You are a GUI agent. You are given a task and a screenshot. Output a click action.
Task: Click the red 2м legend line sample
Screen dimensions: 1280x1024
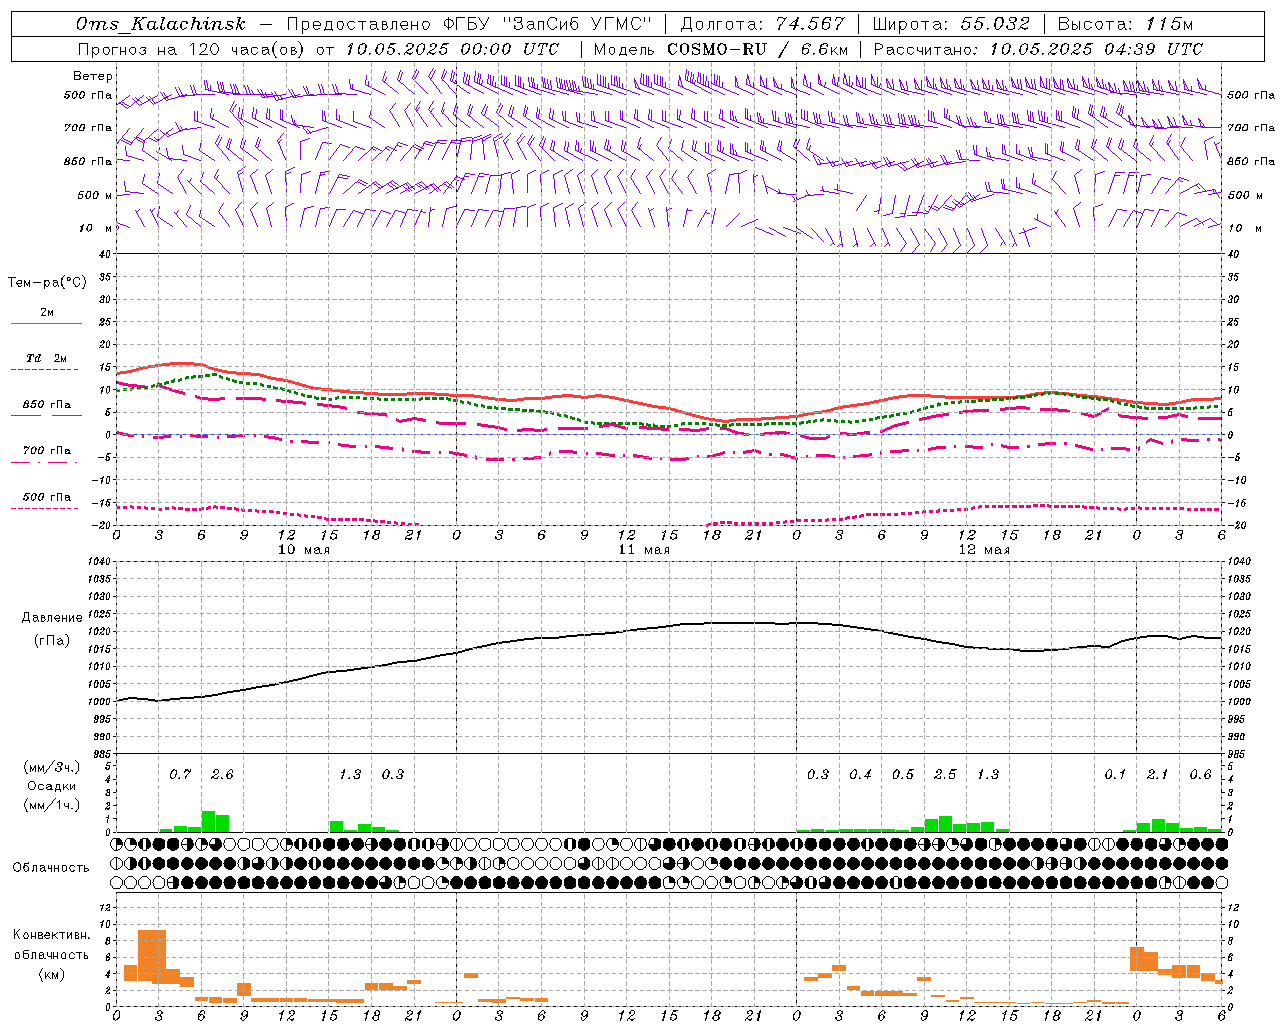pos(46,324)
